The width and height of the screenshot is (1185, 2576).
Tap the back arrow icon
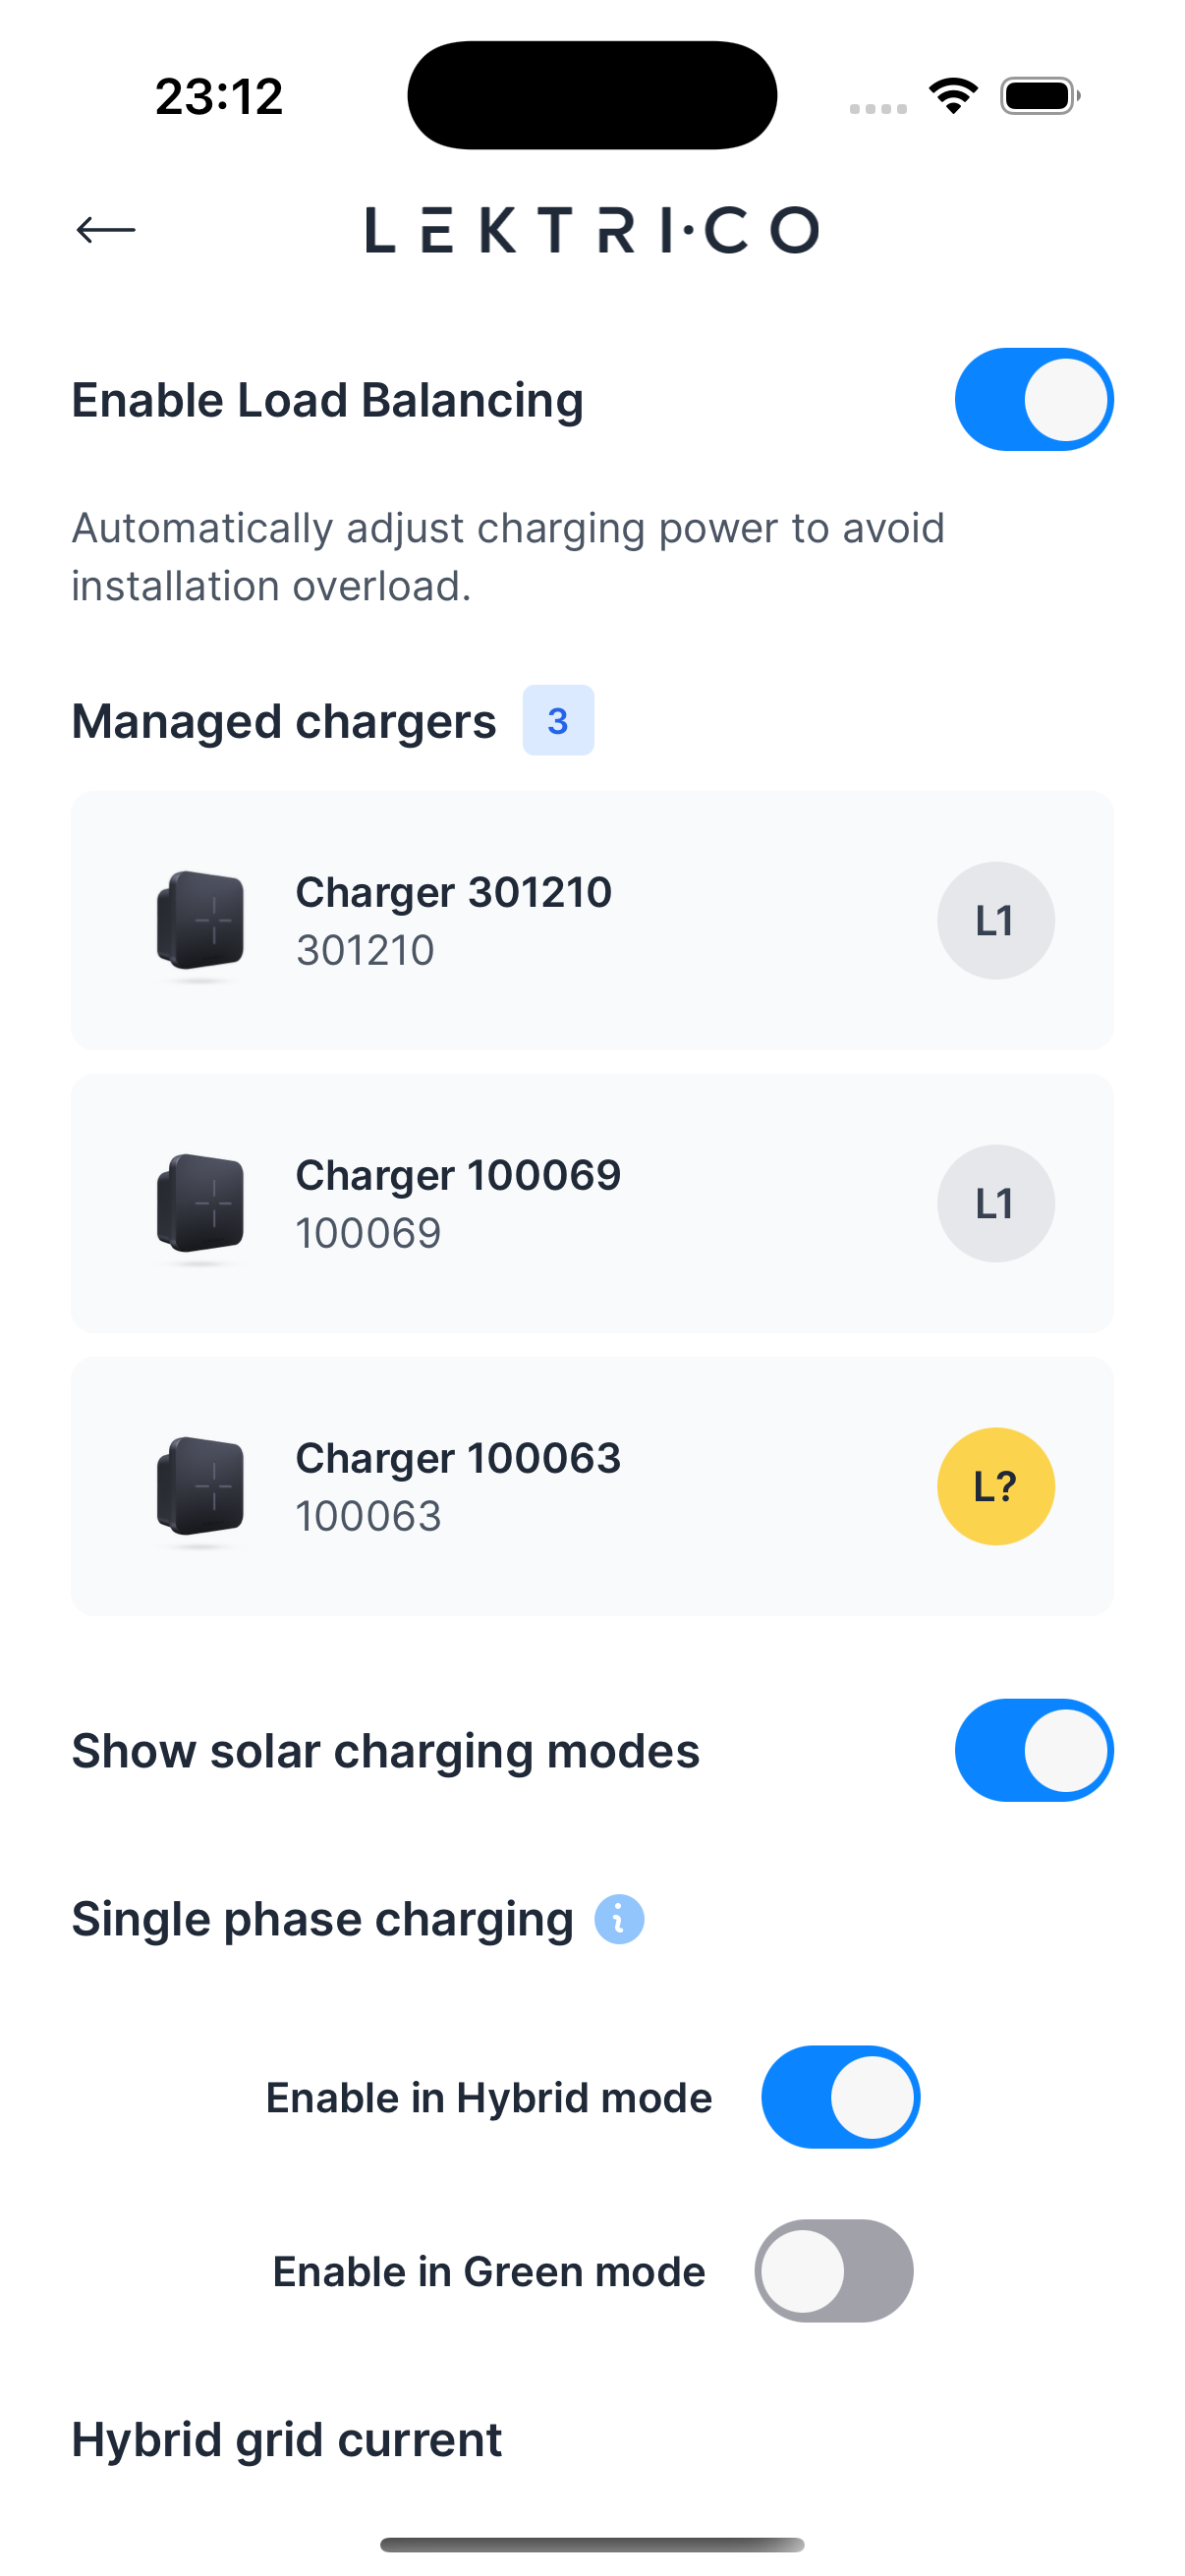pyautogui.click(x=106, y=230)
